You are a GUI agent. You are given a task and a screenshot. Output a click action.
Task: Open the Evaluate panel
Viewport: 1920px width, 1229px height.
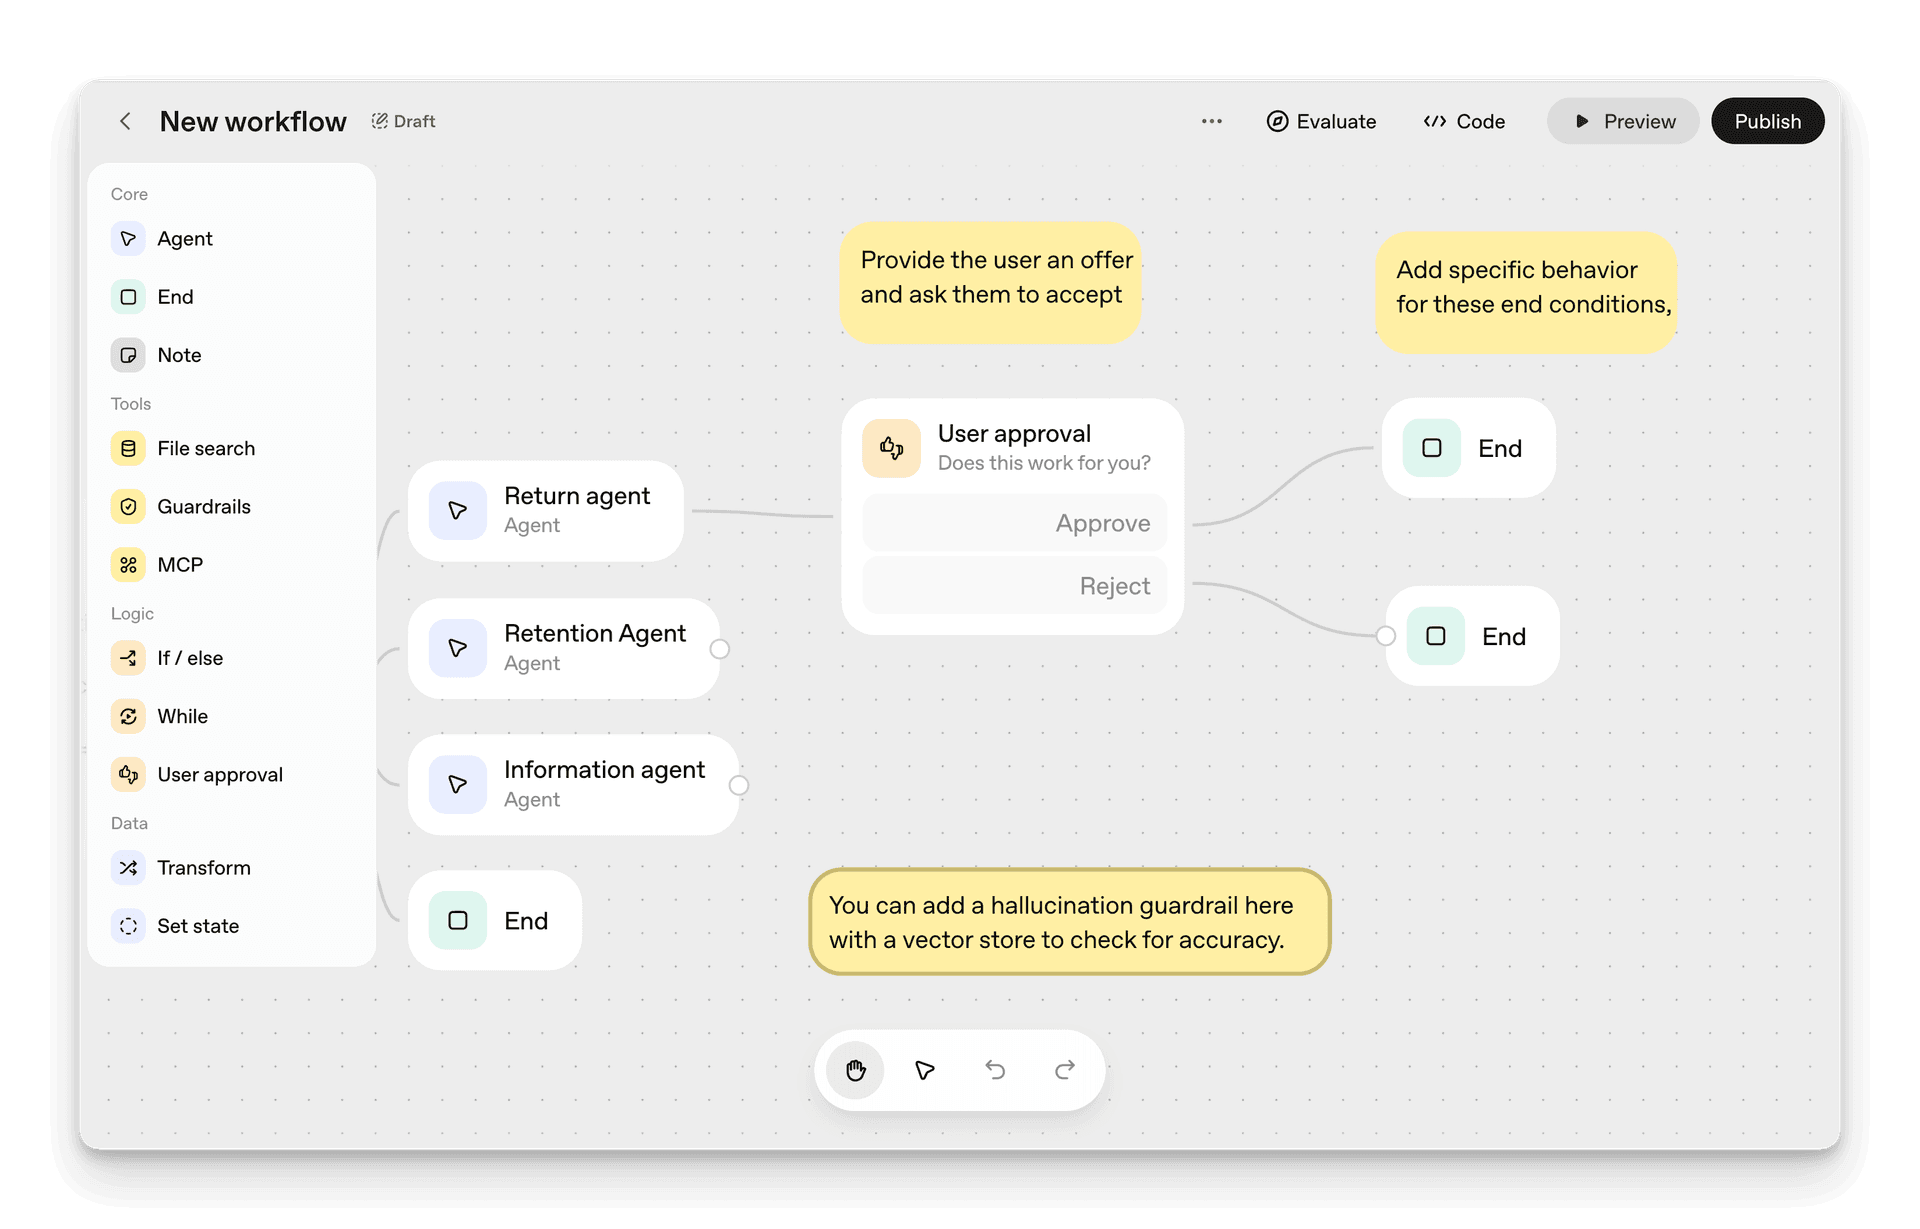1322,121
